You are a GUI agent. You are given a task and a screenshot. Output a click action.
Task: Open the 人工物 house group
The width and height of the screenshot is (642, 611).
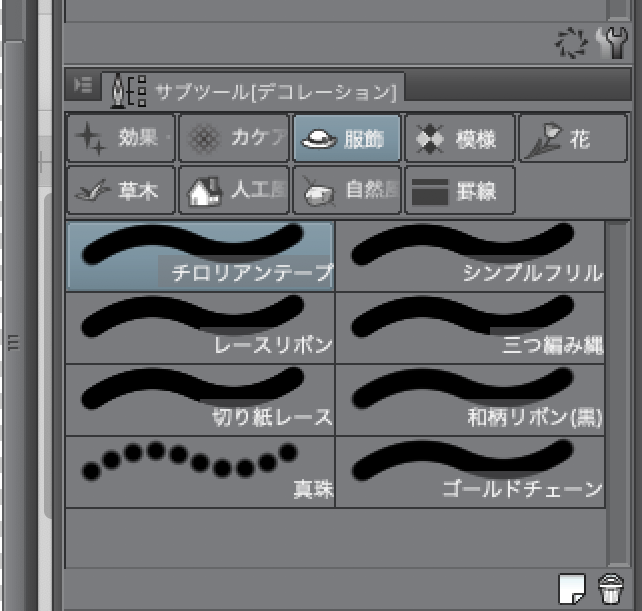click(x=234, y=190)
